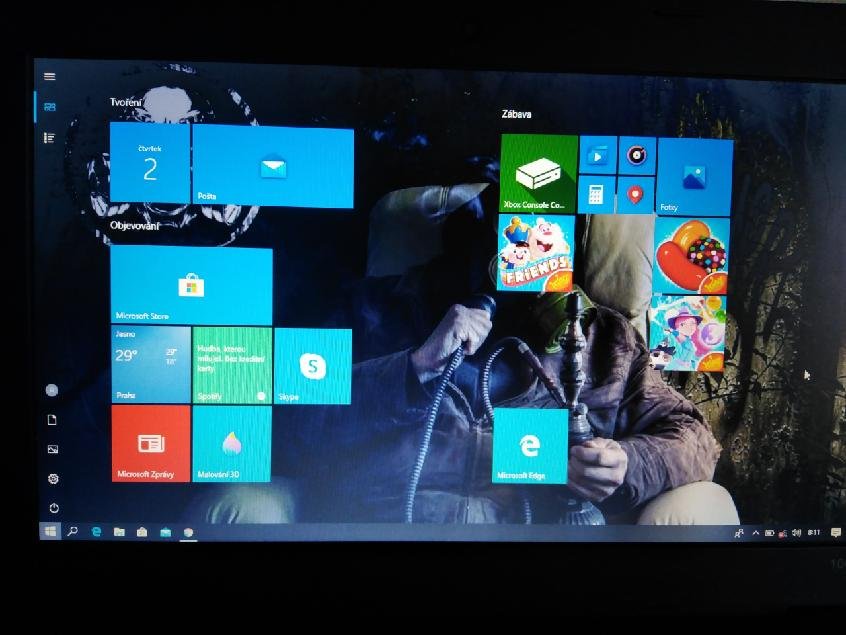This screenshot has height=635, width=846.
Task: Open the Microsoft Zprávy news tile
Action: click(x=151, y=443)
